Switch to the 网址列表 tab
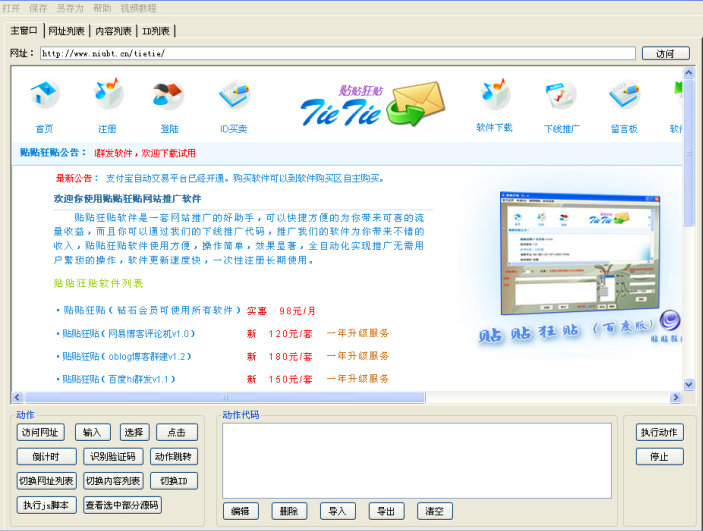 tap(68, 32)
